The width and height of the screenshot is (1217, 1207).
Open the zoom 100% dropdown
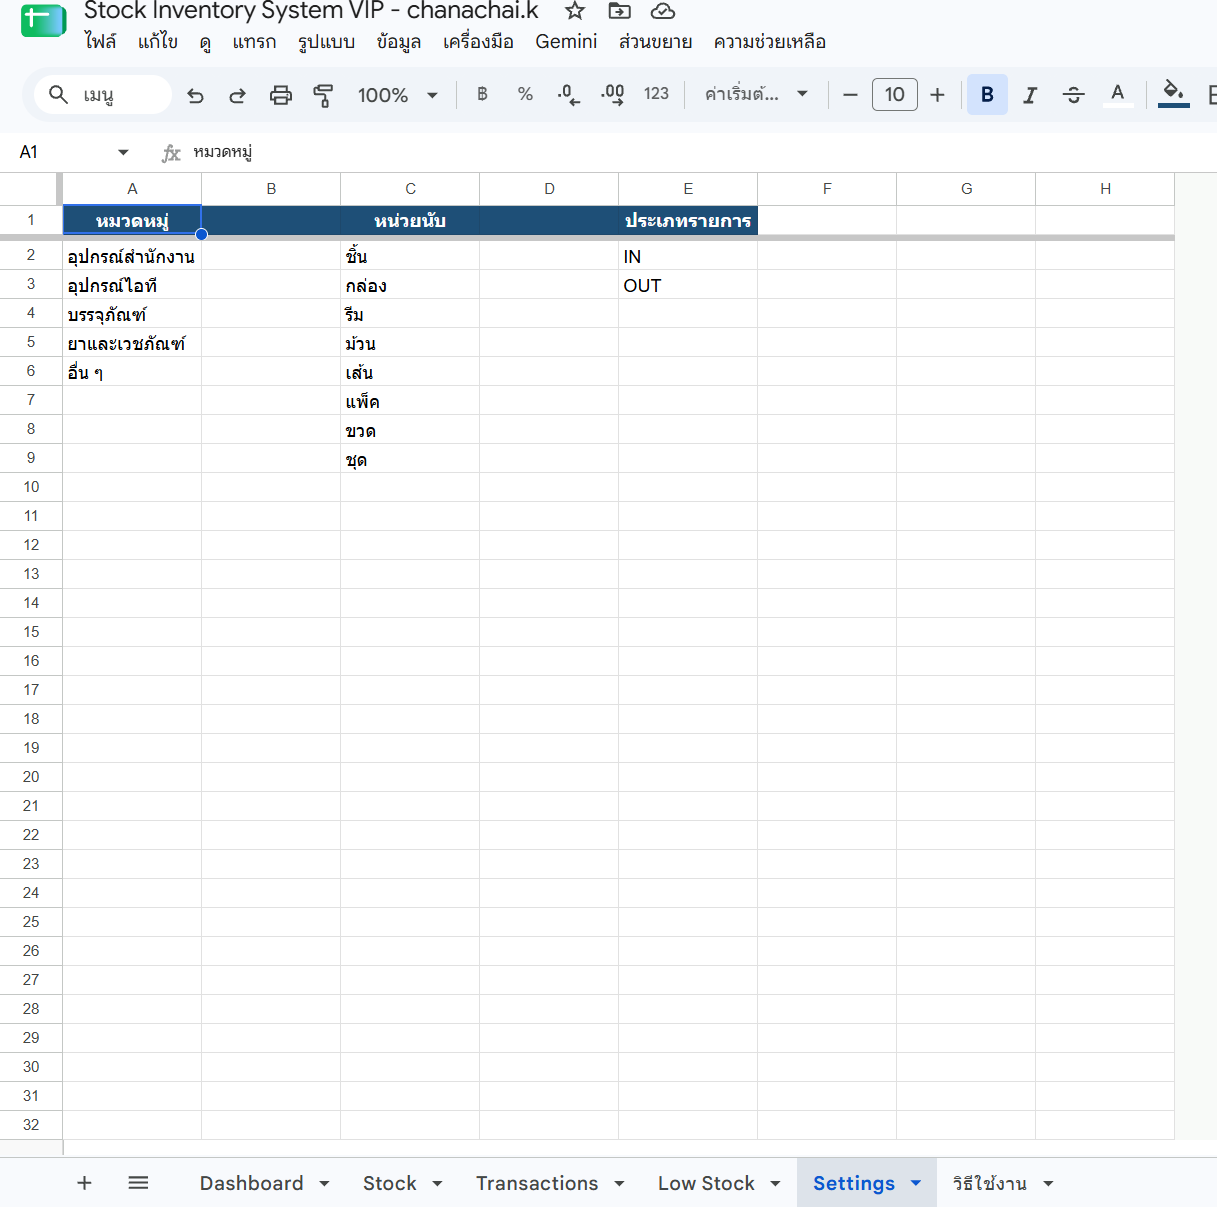398,95
